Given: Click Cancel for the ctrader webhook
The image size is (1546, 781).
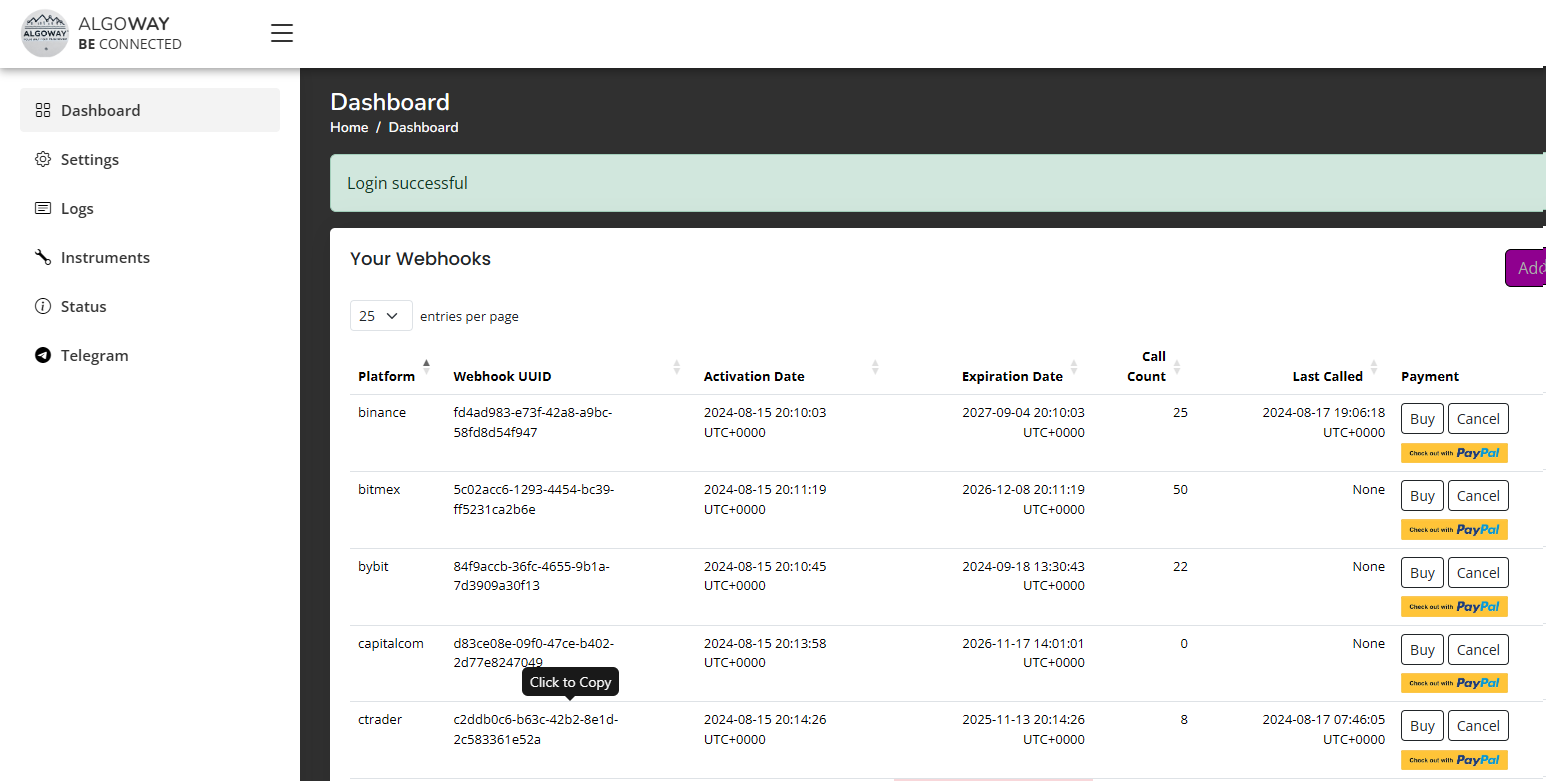Looking at the screenshot, I should 1478,726.
